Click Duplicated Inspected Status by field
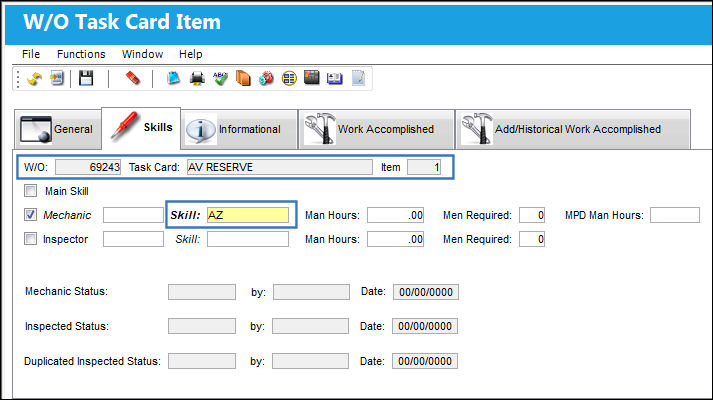 311,361
